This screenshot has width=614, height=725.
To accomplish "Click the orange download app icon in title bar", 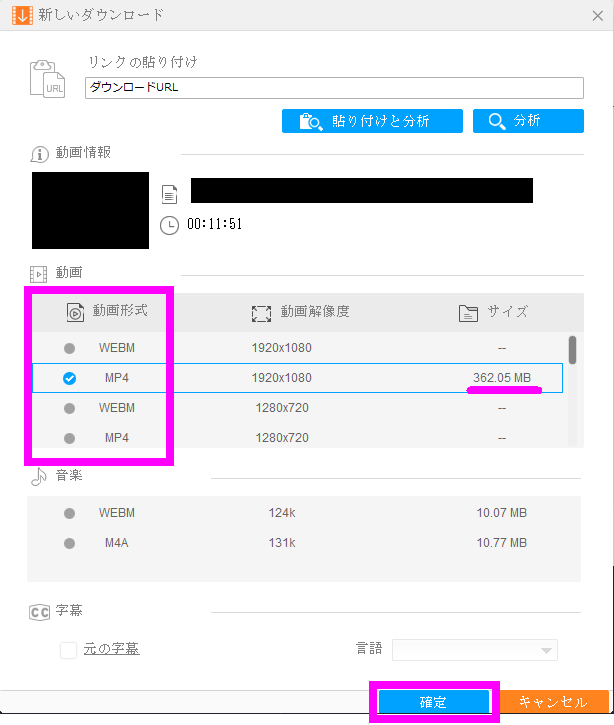I will (x=22, y=15).
